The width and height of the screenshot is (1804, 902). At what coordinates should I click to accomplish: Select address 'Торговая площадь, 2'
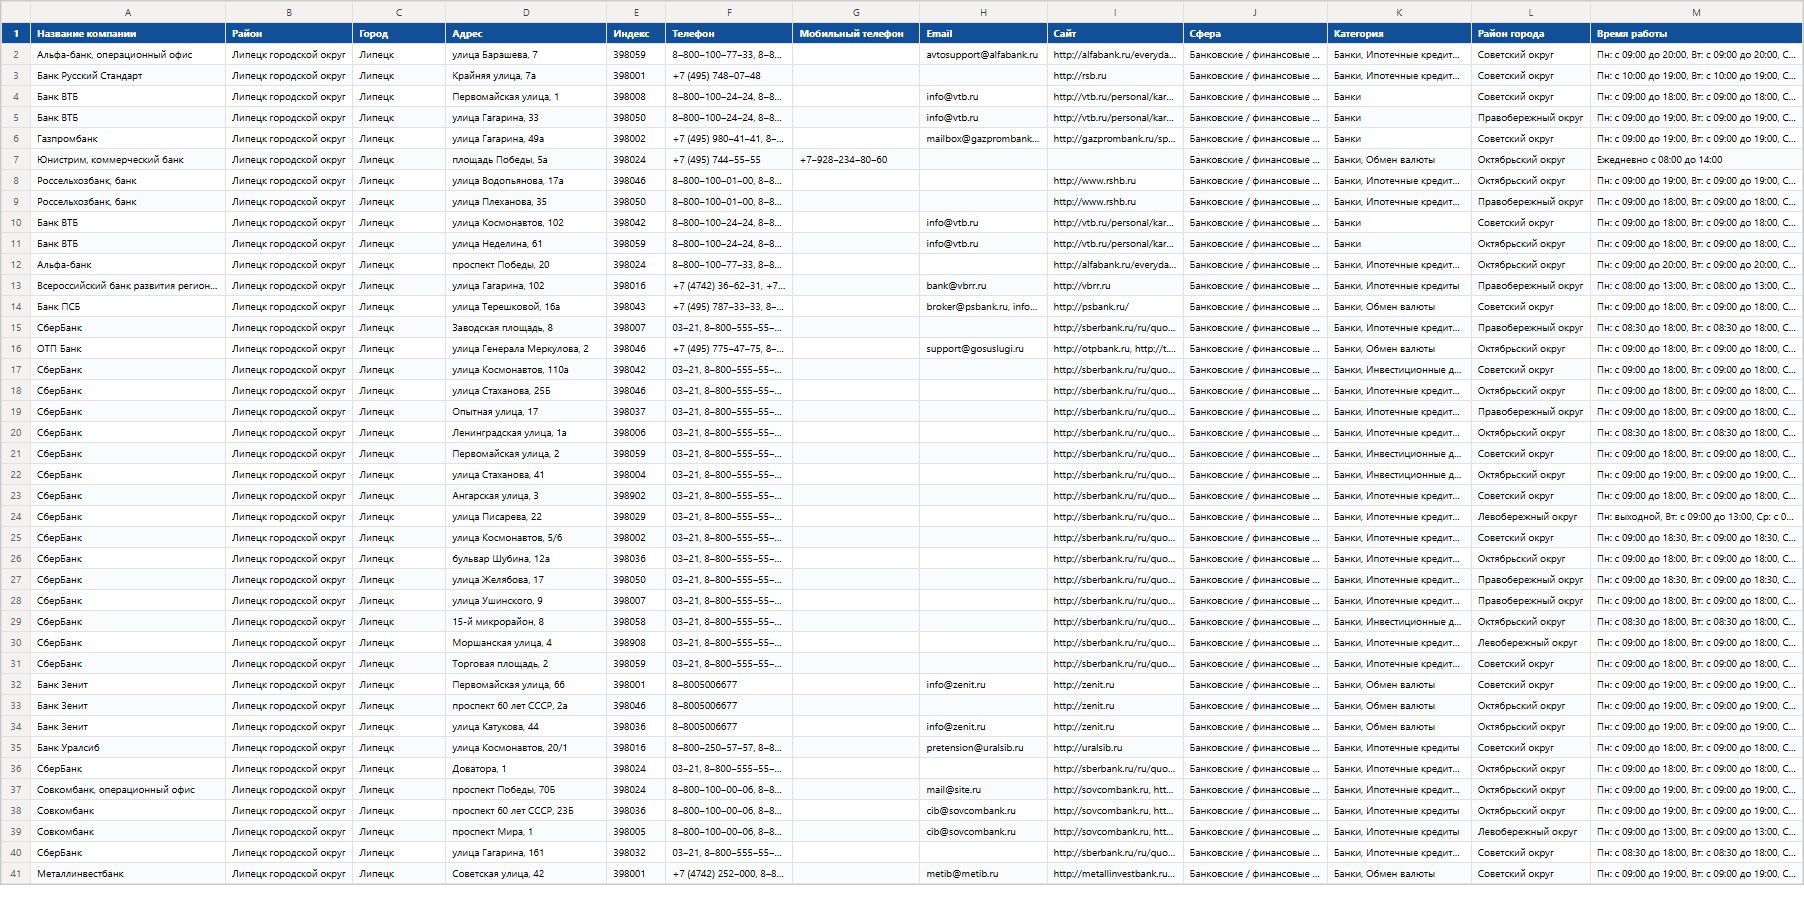coord(526,664)
